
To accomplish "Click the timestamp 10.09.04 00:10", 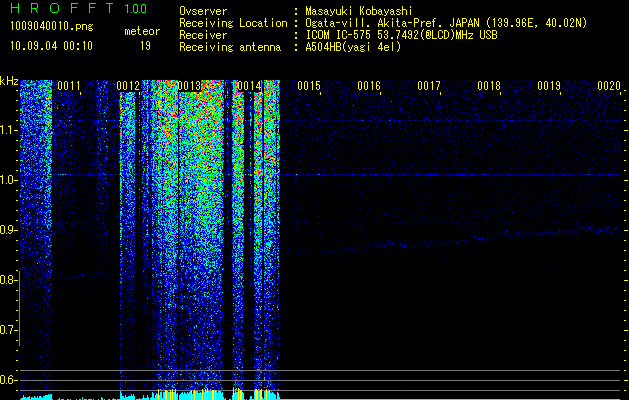I will pos(51,46).
